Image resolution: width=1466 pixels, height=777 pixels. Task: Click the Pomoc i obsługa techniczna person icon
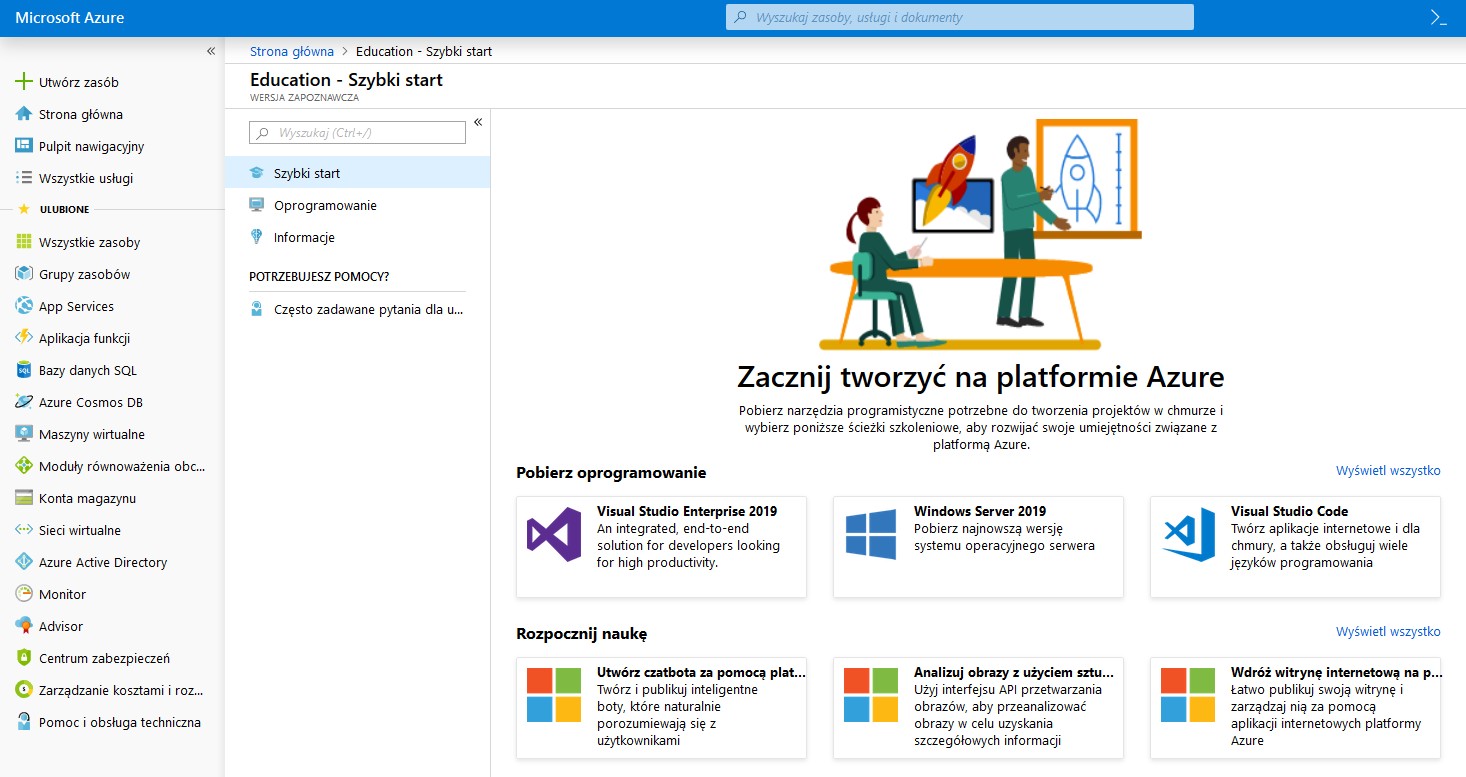24,722
